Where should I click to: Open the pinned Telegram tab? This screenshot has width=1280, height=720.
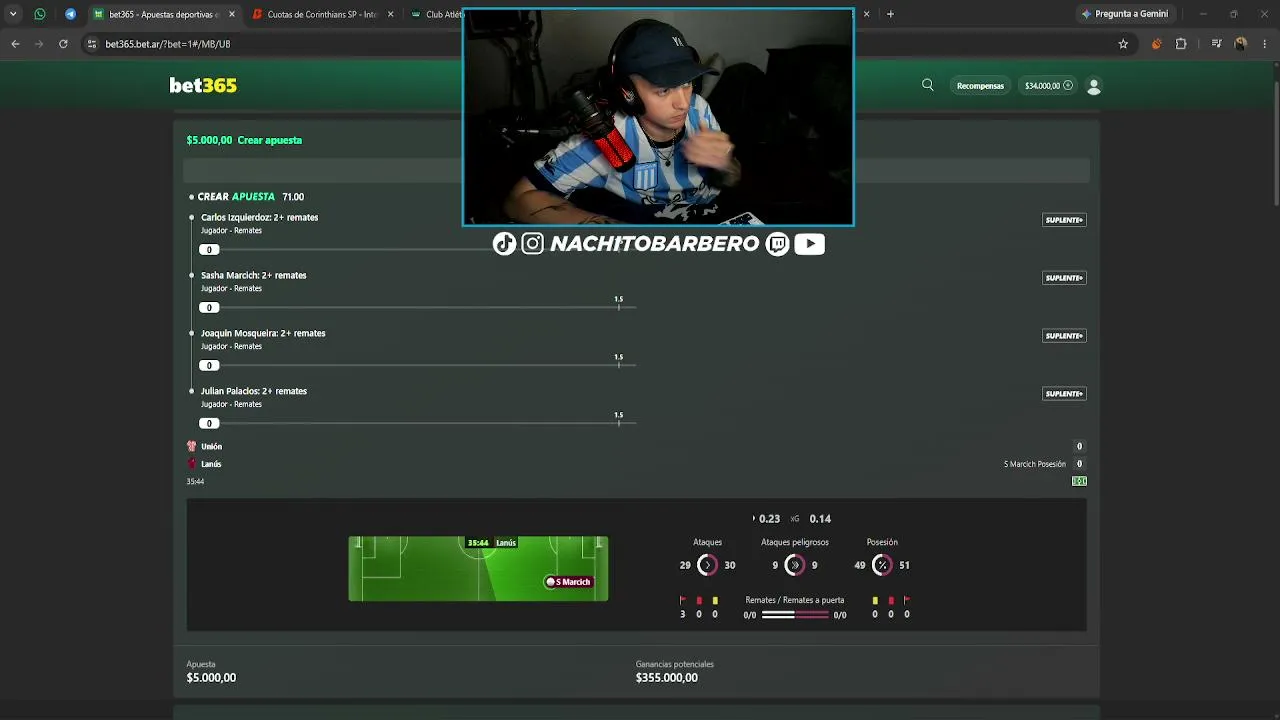tap(70, 14)
